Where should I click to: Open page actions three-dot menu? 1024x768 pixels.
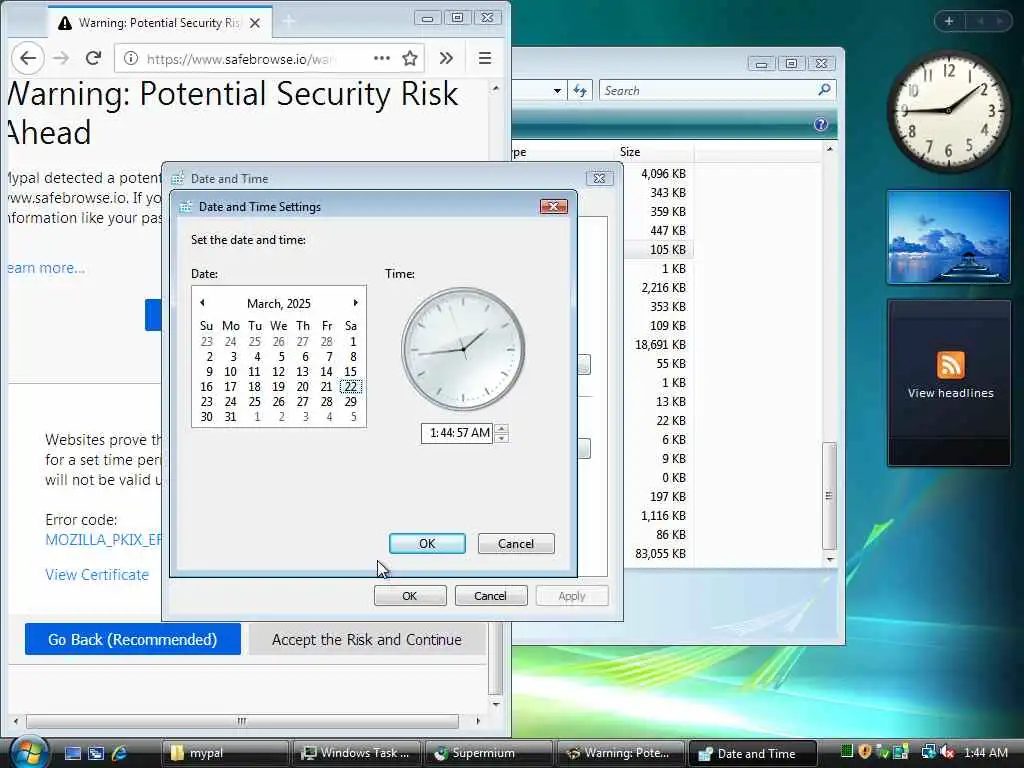(x=381, y=58)
